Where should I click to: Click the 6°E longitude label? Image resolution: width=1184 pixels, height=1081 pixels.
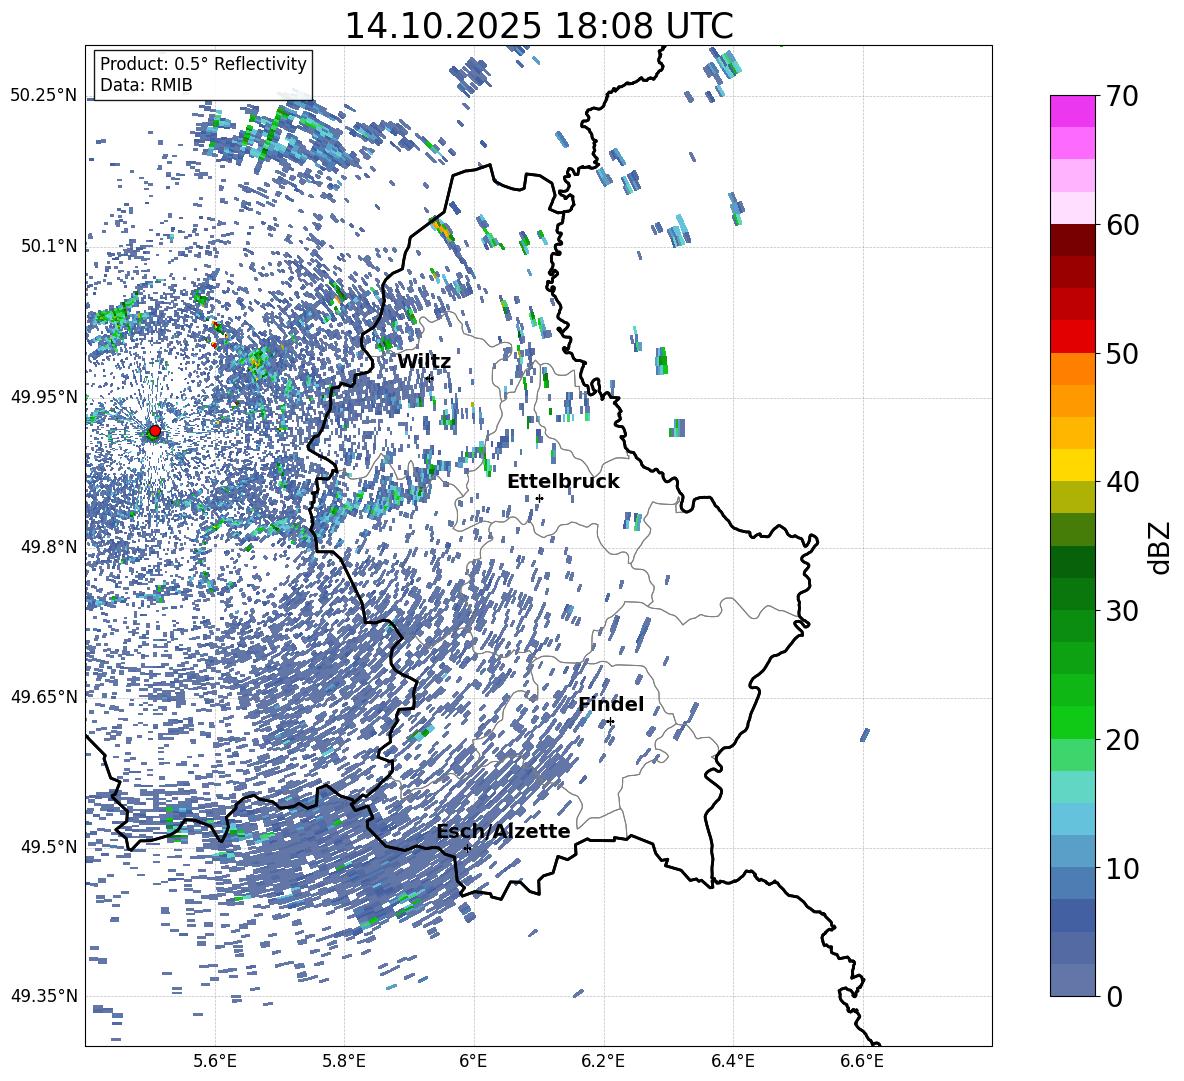pyautogui.click(x=473, y=1061)
